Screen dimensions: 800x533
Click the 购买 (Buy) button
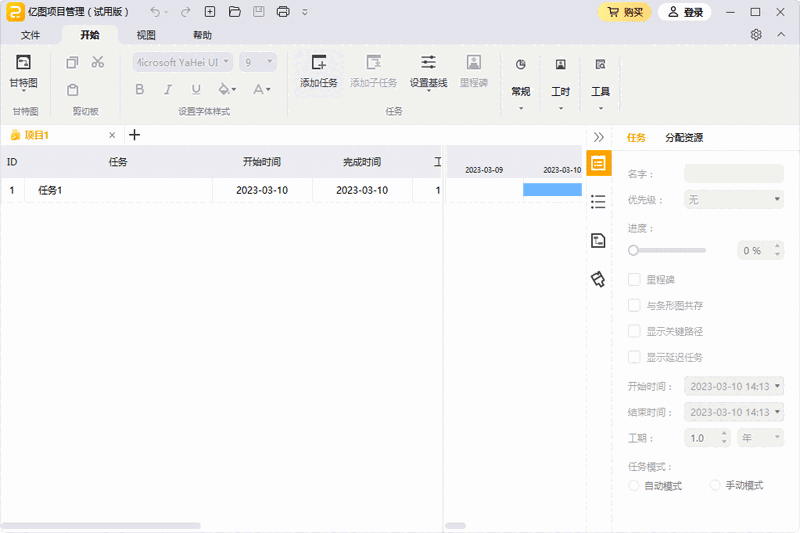625,12
